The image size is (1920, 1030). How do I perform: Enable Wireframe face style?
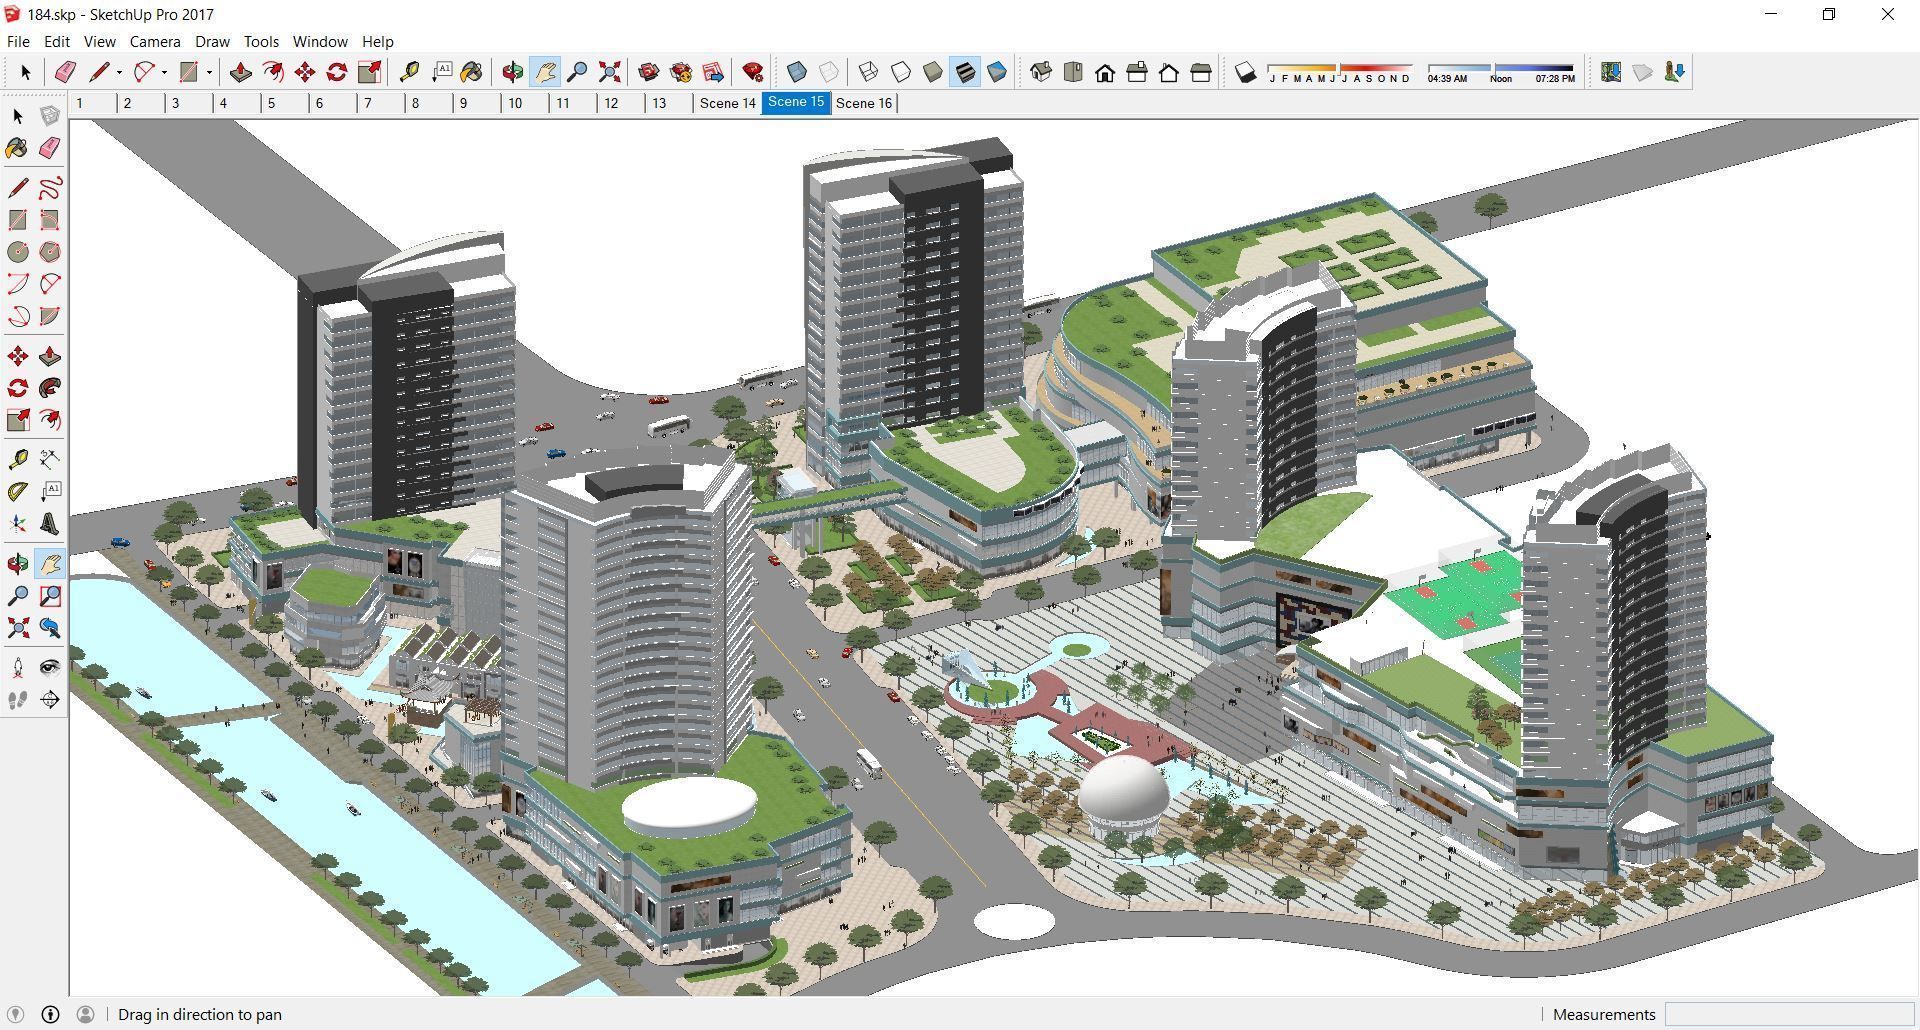[868, 72]
